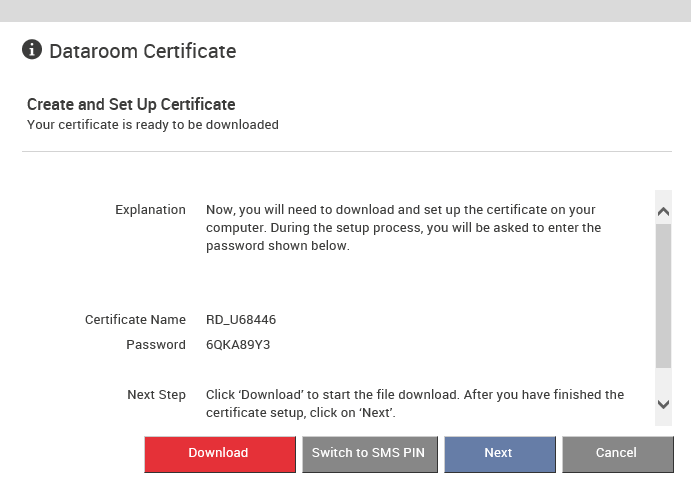Viewport: 691px width, 495px height.
Task: Click the scrollbar up arrow
Action: [x=663, y=212]
